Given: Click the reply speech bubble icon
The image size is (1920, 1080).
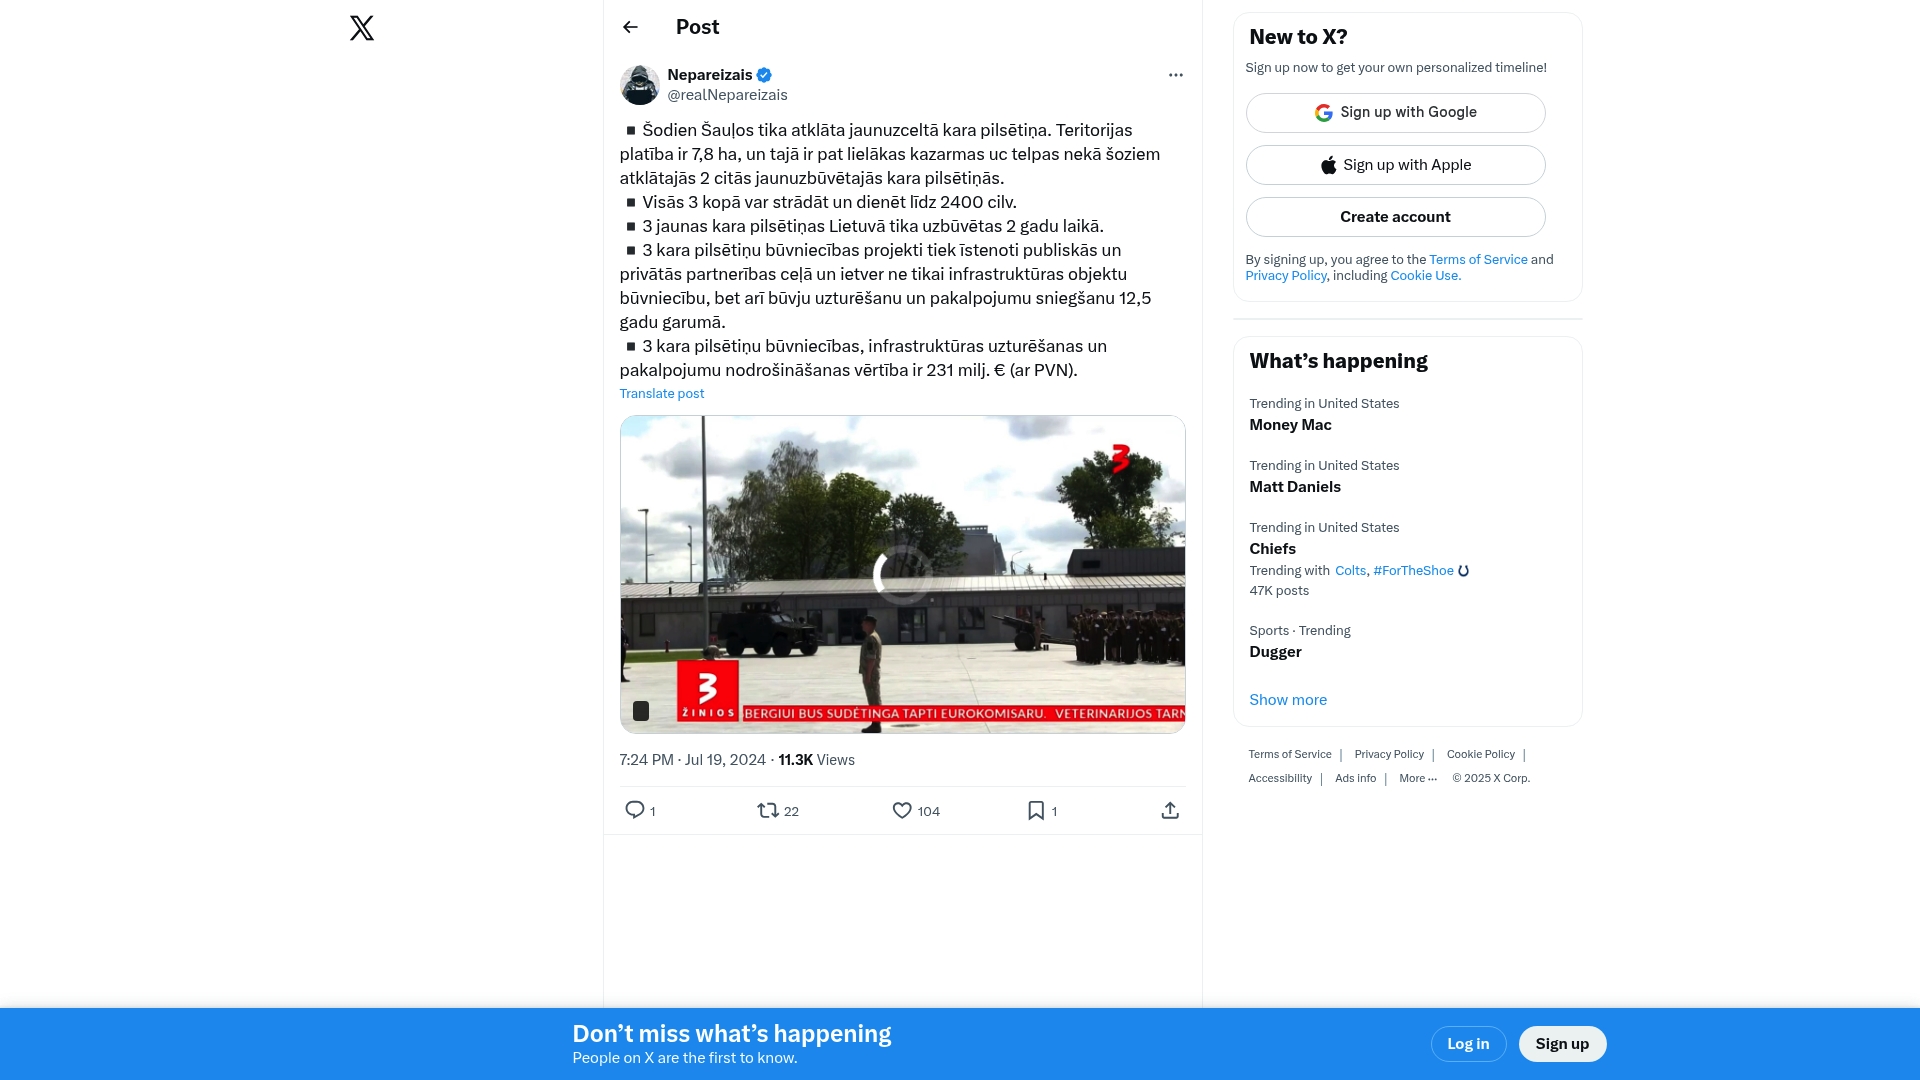Looking at the screenshot, I should point(635,810).
